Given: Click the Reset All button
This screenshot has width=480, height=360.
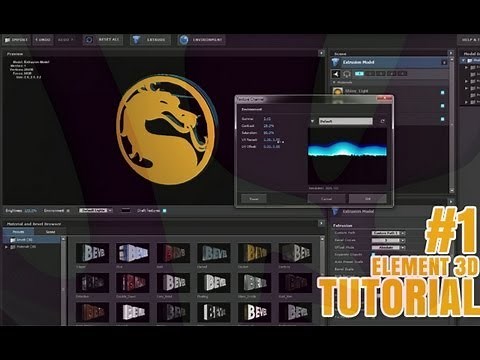Looking at the screenshot, I should (103, 40).
